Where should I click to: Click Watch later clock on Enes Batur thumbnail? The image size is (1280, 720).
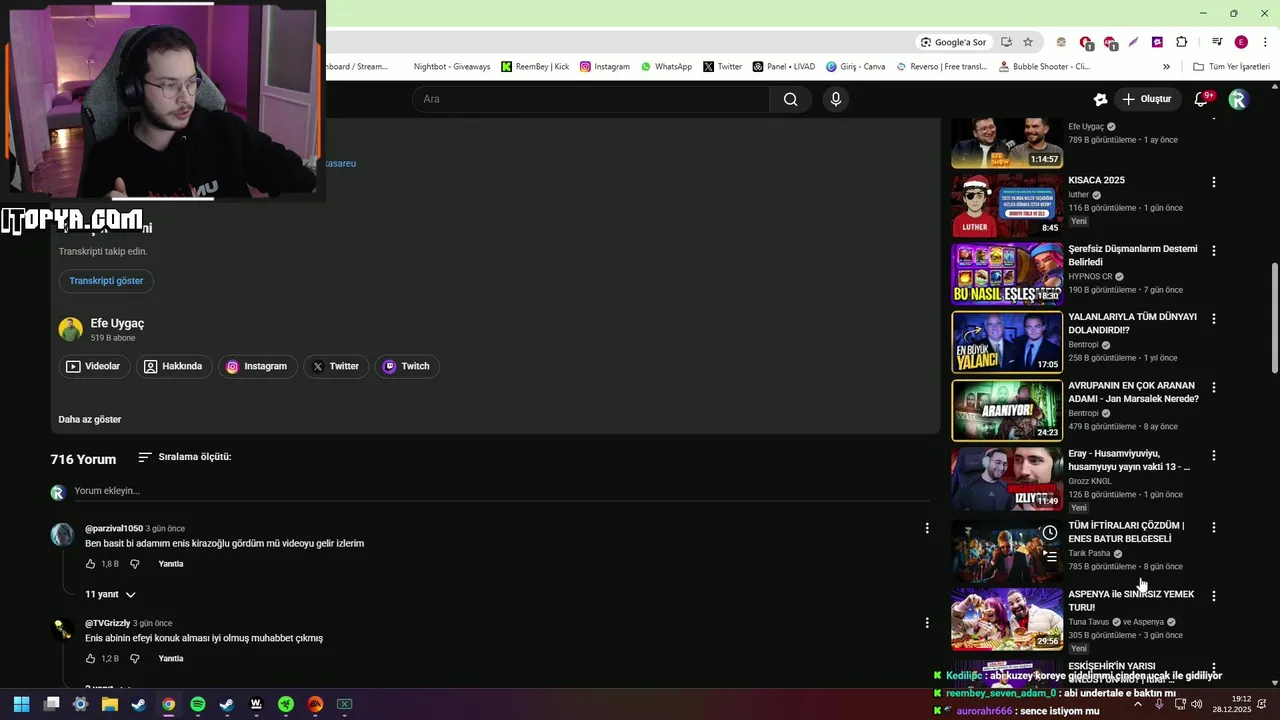(x=1050, y=533)
